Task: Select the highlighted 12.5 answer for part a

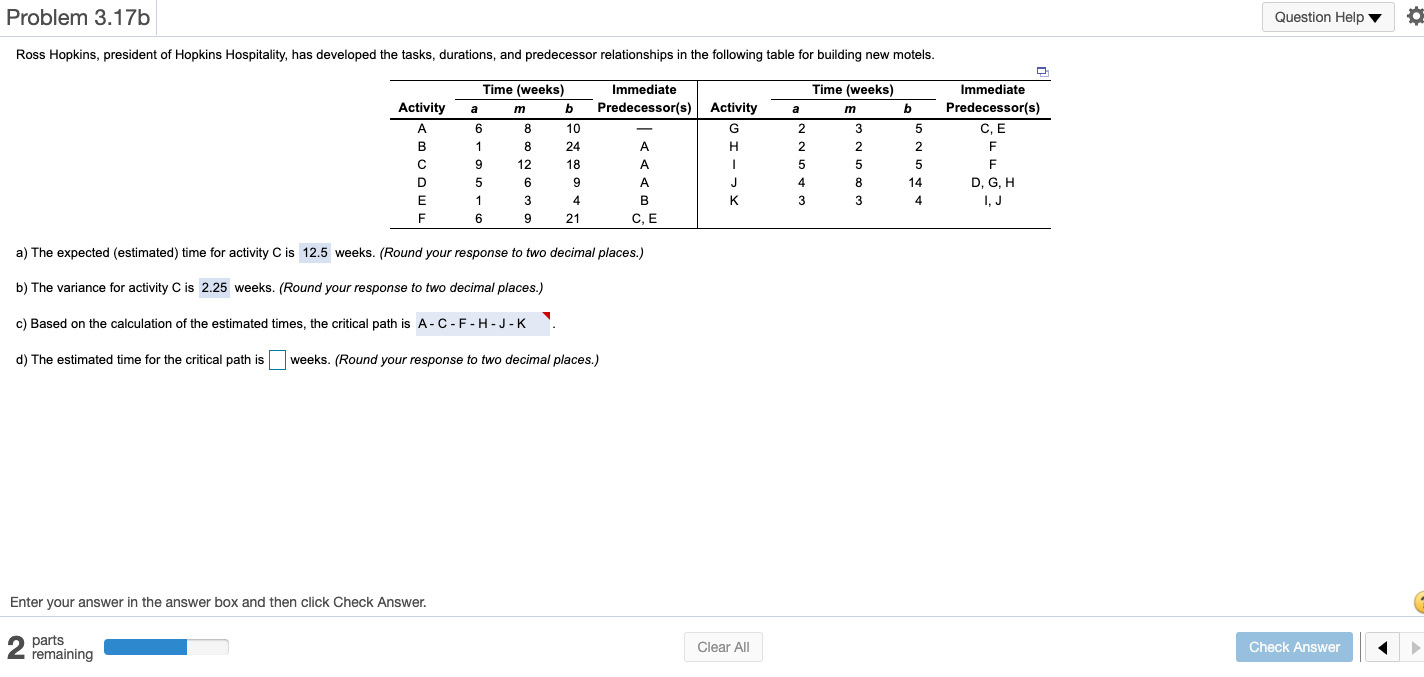Action: tap(314, 252)
